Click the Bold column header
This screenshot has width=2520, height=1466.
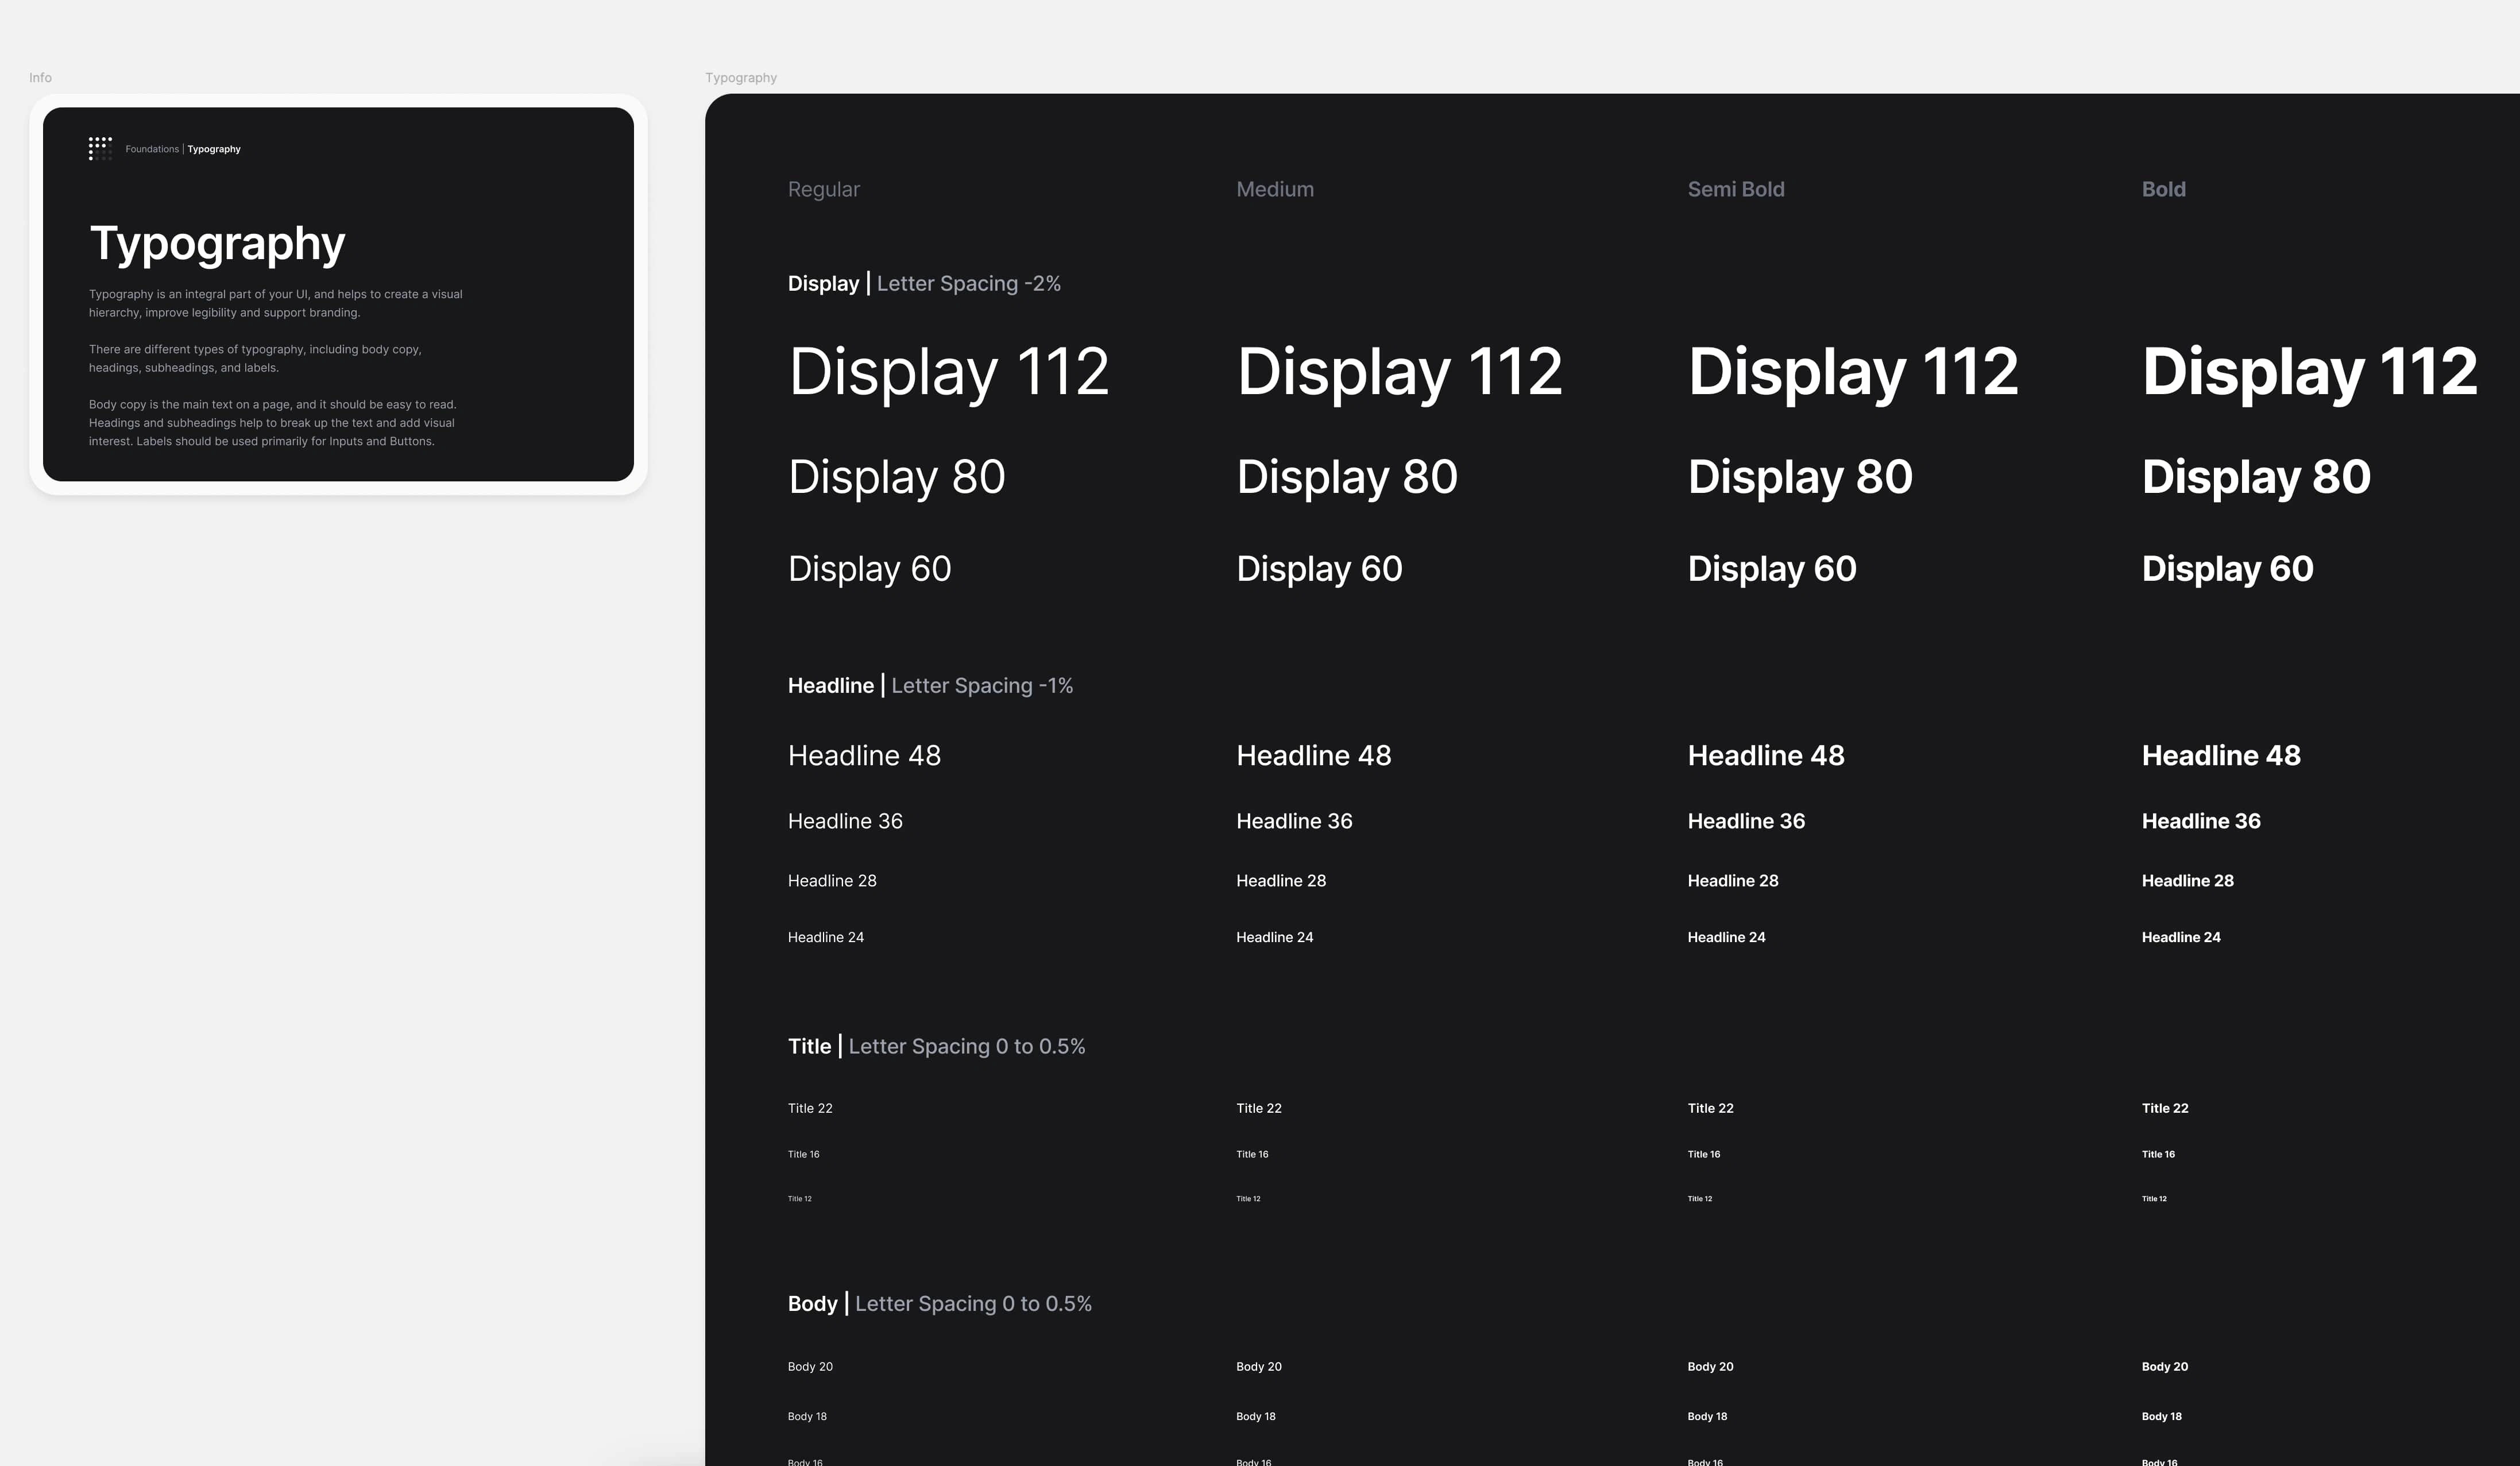click(2163, 190)
